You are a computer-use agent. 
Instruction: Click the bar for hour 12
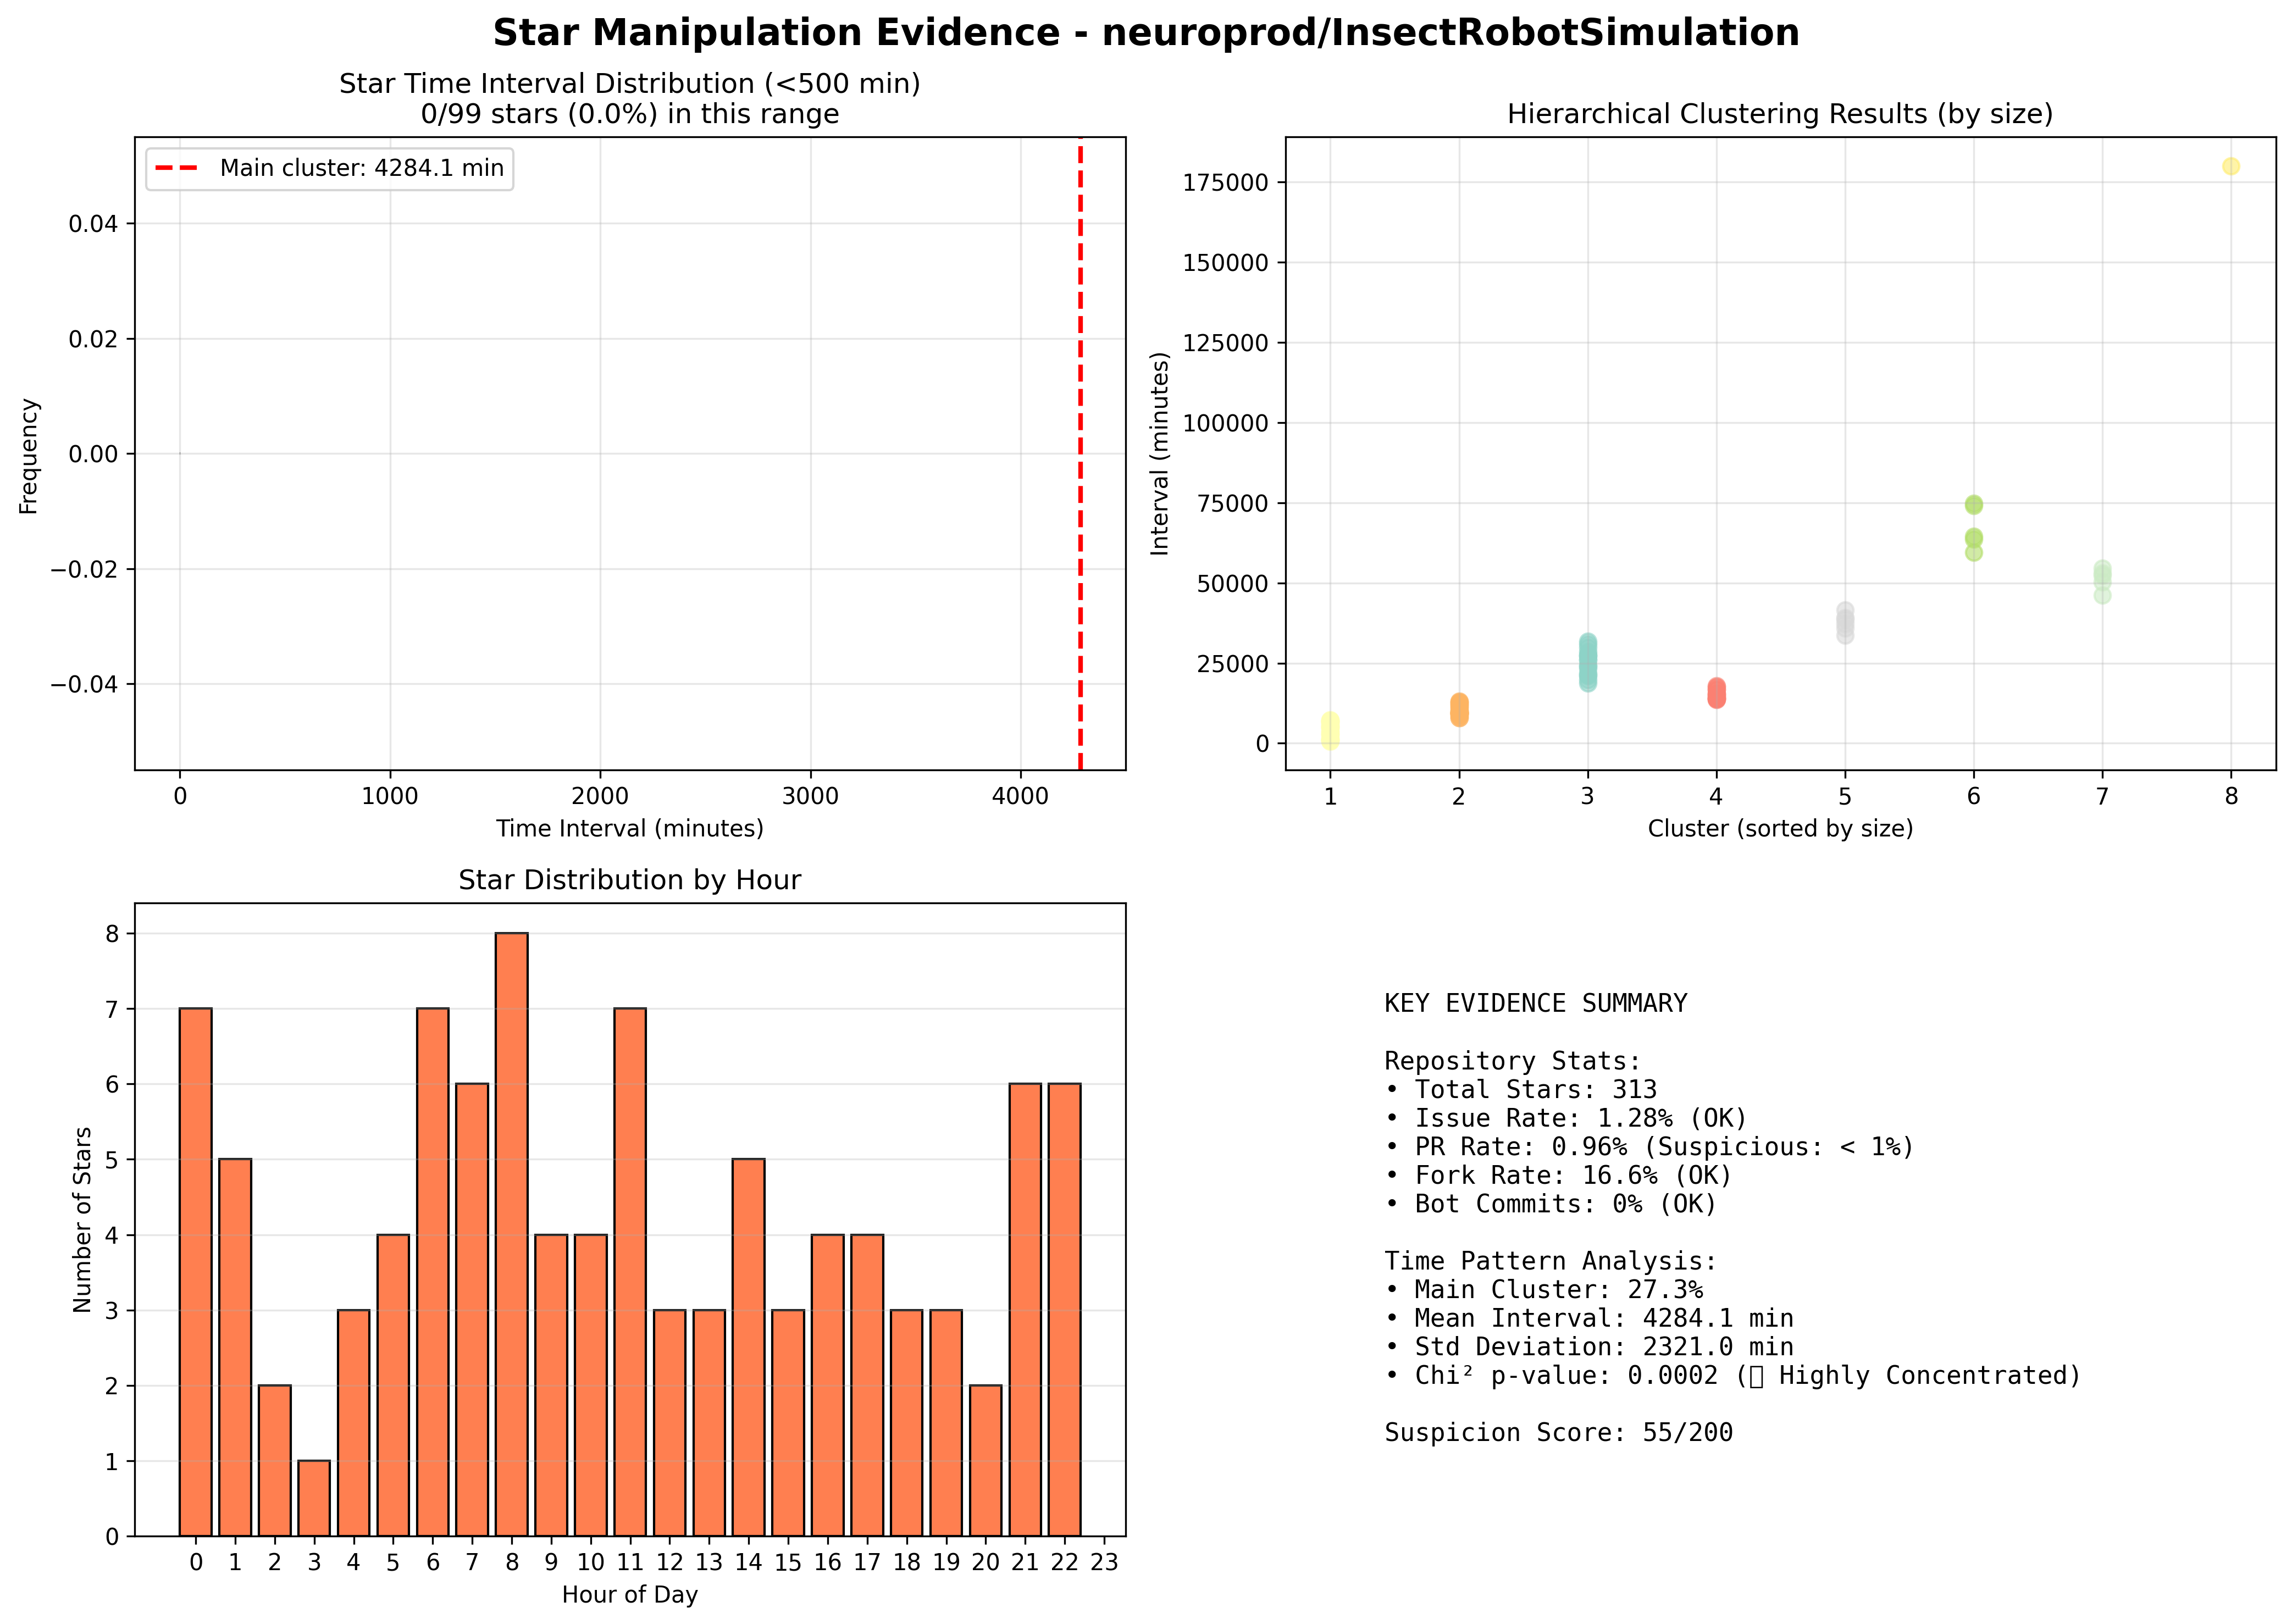coord(670,1423)
